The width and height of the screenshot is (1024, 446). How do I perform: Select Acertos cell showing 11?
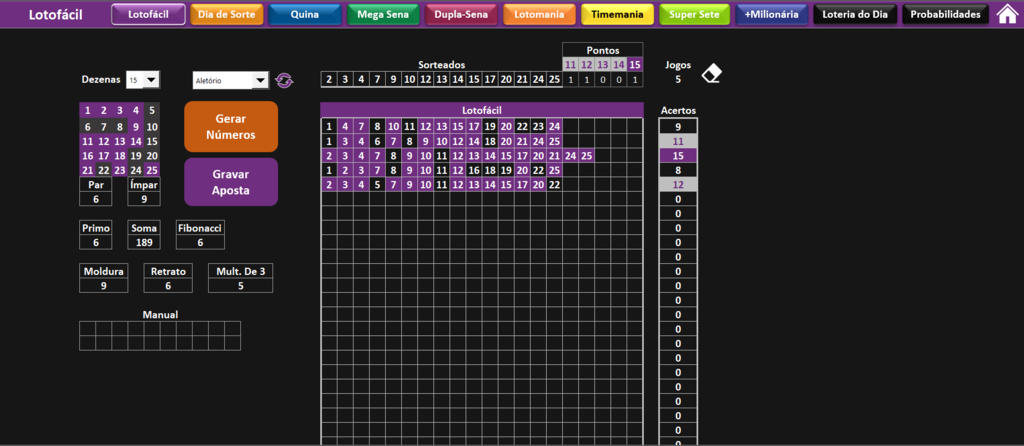[678, 141]
